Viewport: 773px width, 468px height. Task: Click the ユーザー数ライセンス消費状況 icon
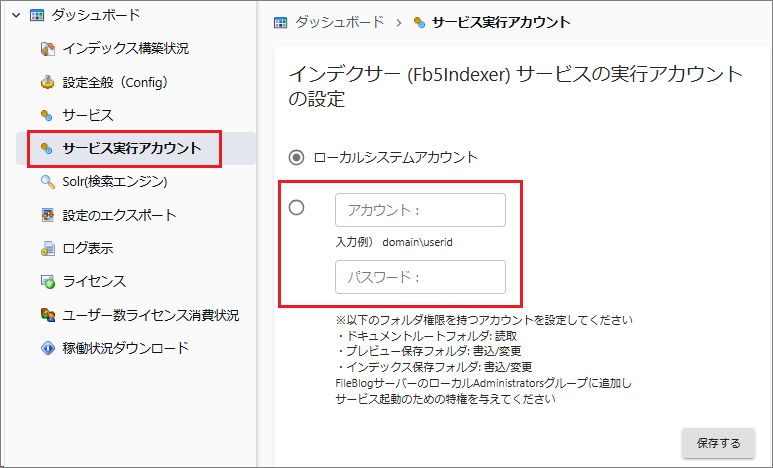(x=47, y=315)
